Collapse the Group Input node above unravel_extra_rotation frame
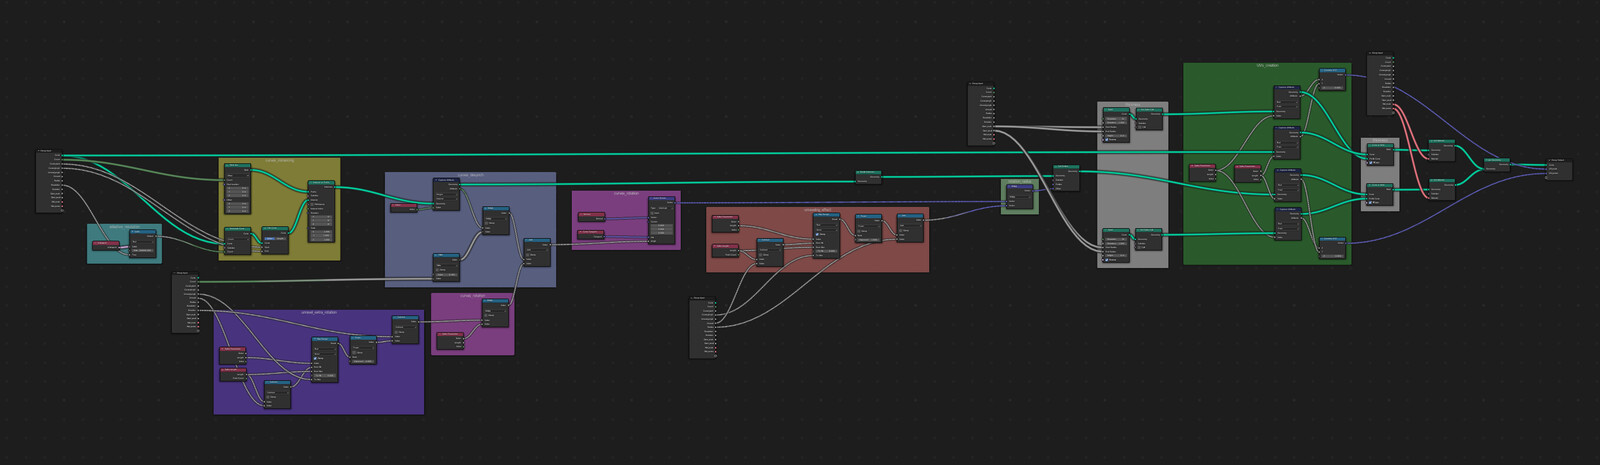Viewport: 1600px width, 465px height. 176,272
